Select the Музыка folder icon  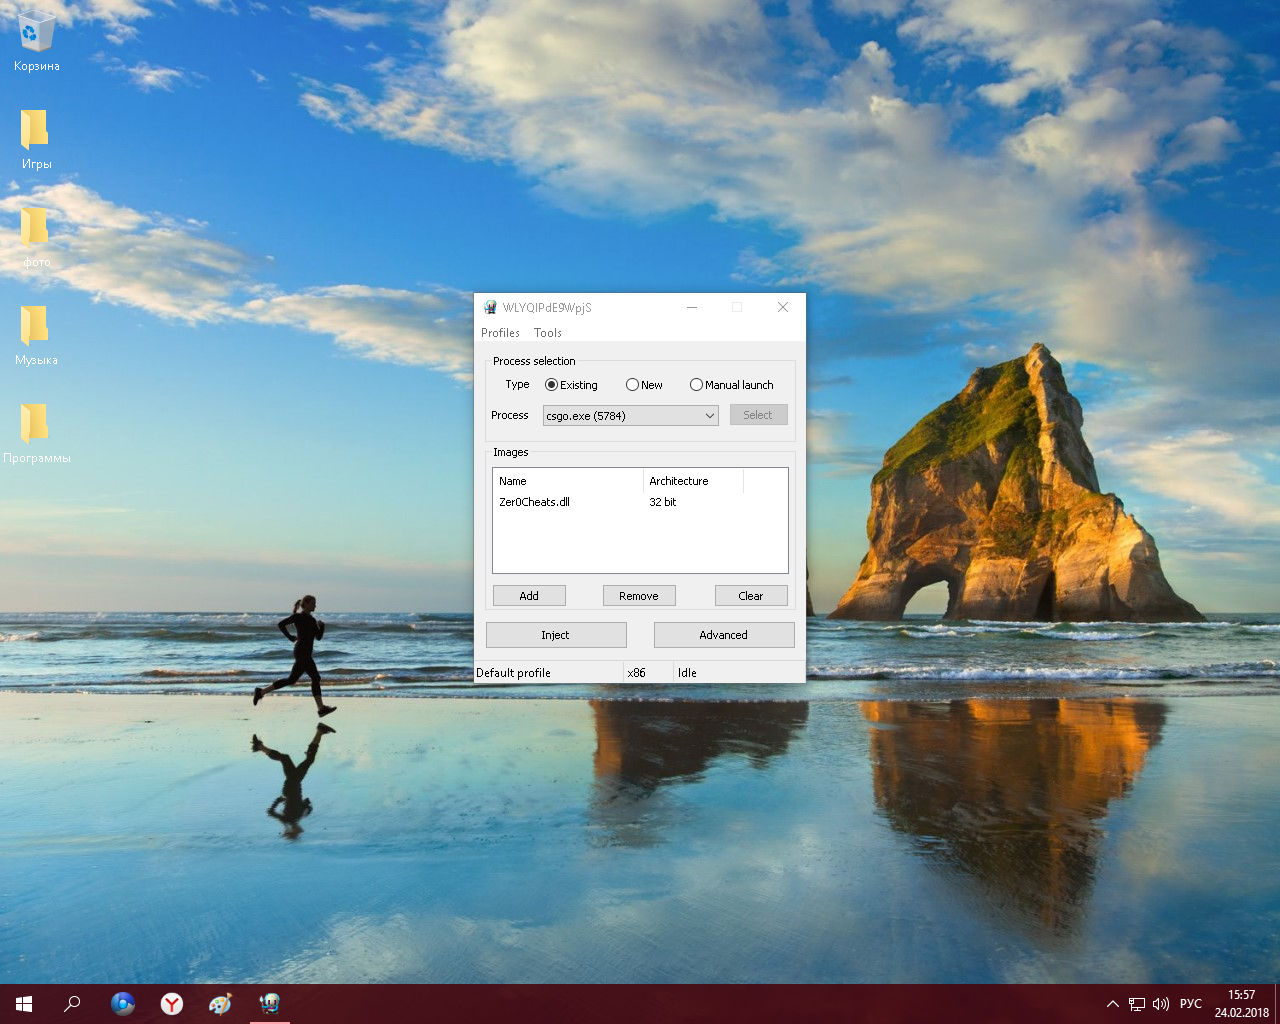click(x=35, y=327)
